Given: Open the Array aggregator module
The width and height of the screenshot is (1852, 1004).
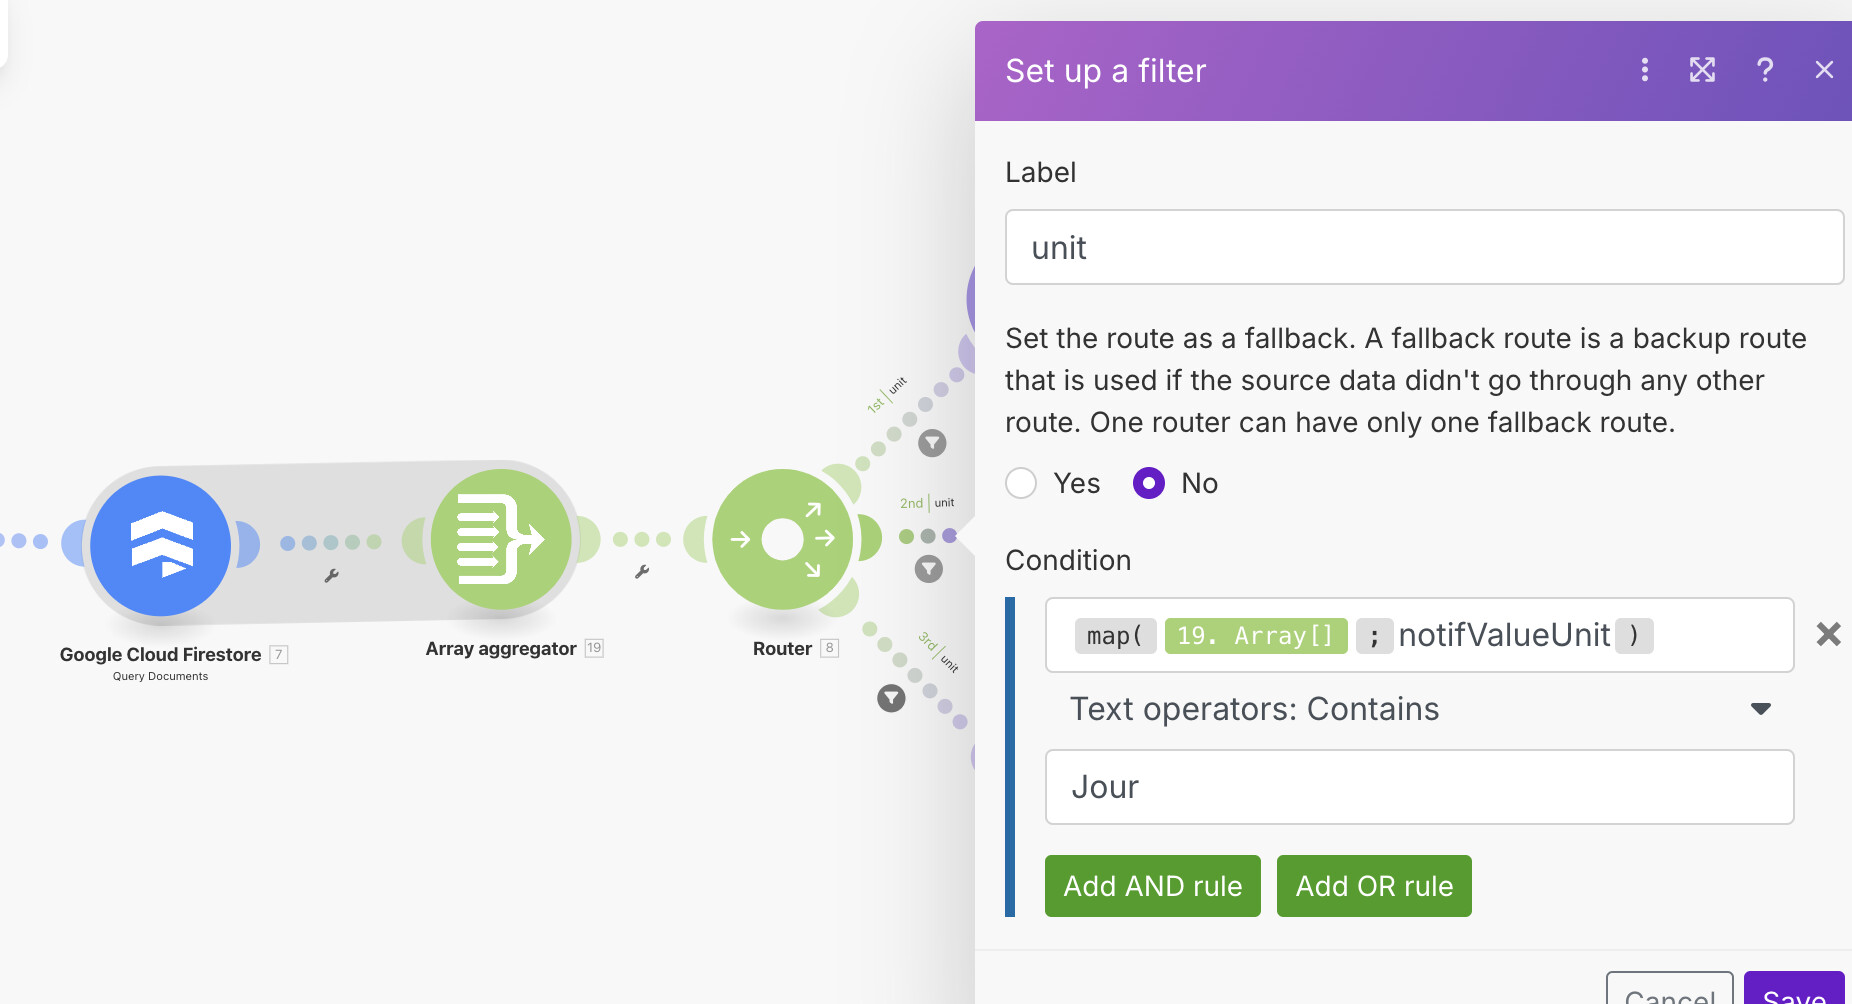Looking at the screenshot, I should click(x=501, y=539).
